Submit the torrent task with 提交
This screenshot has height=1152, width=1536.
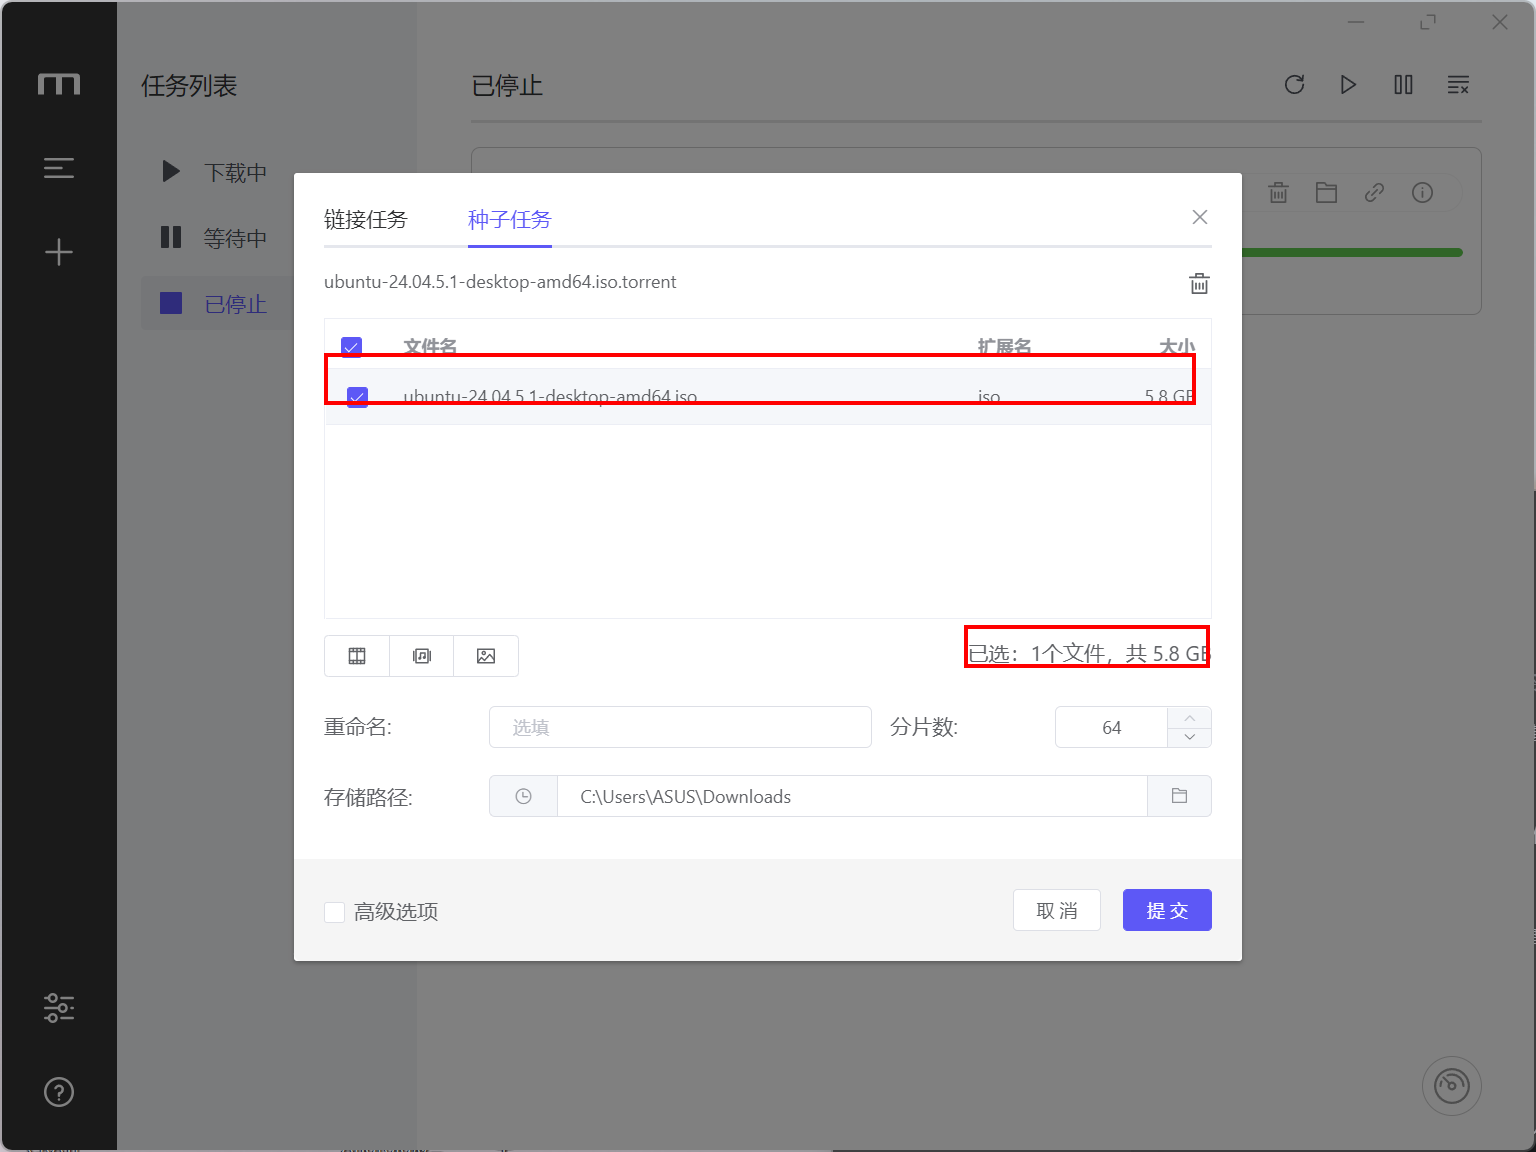(x=1167, y=910)
